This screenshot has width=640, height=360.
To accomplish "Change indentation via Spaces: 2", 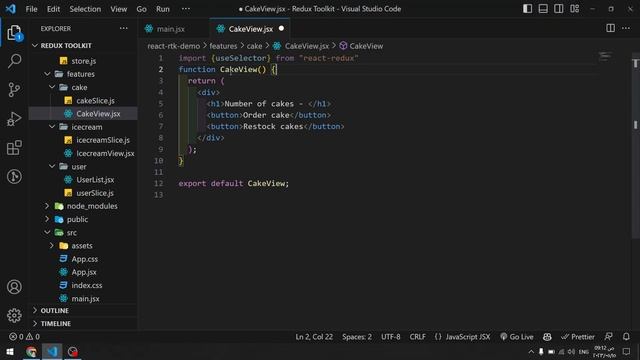I will (x=357, y=337).
